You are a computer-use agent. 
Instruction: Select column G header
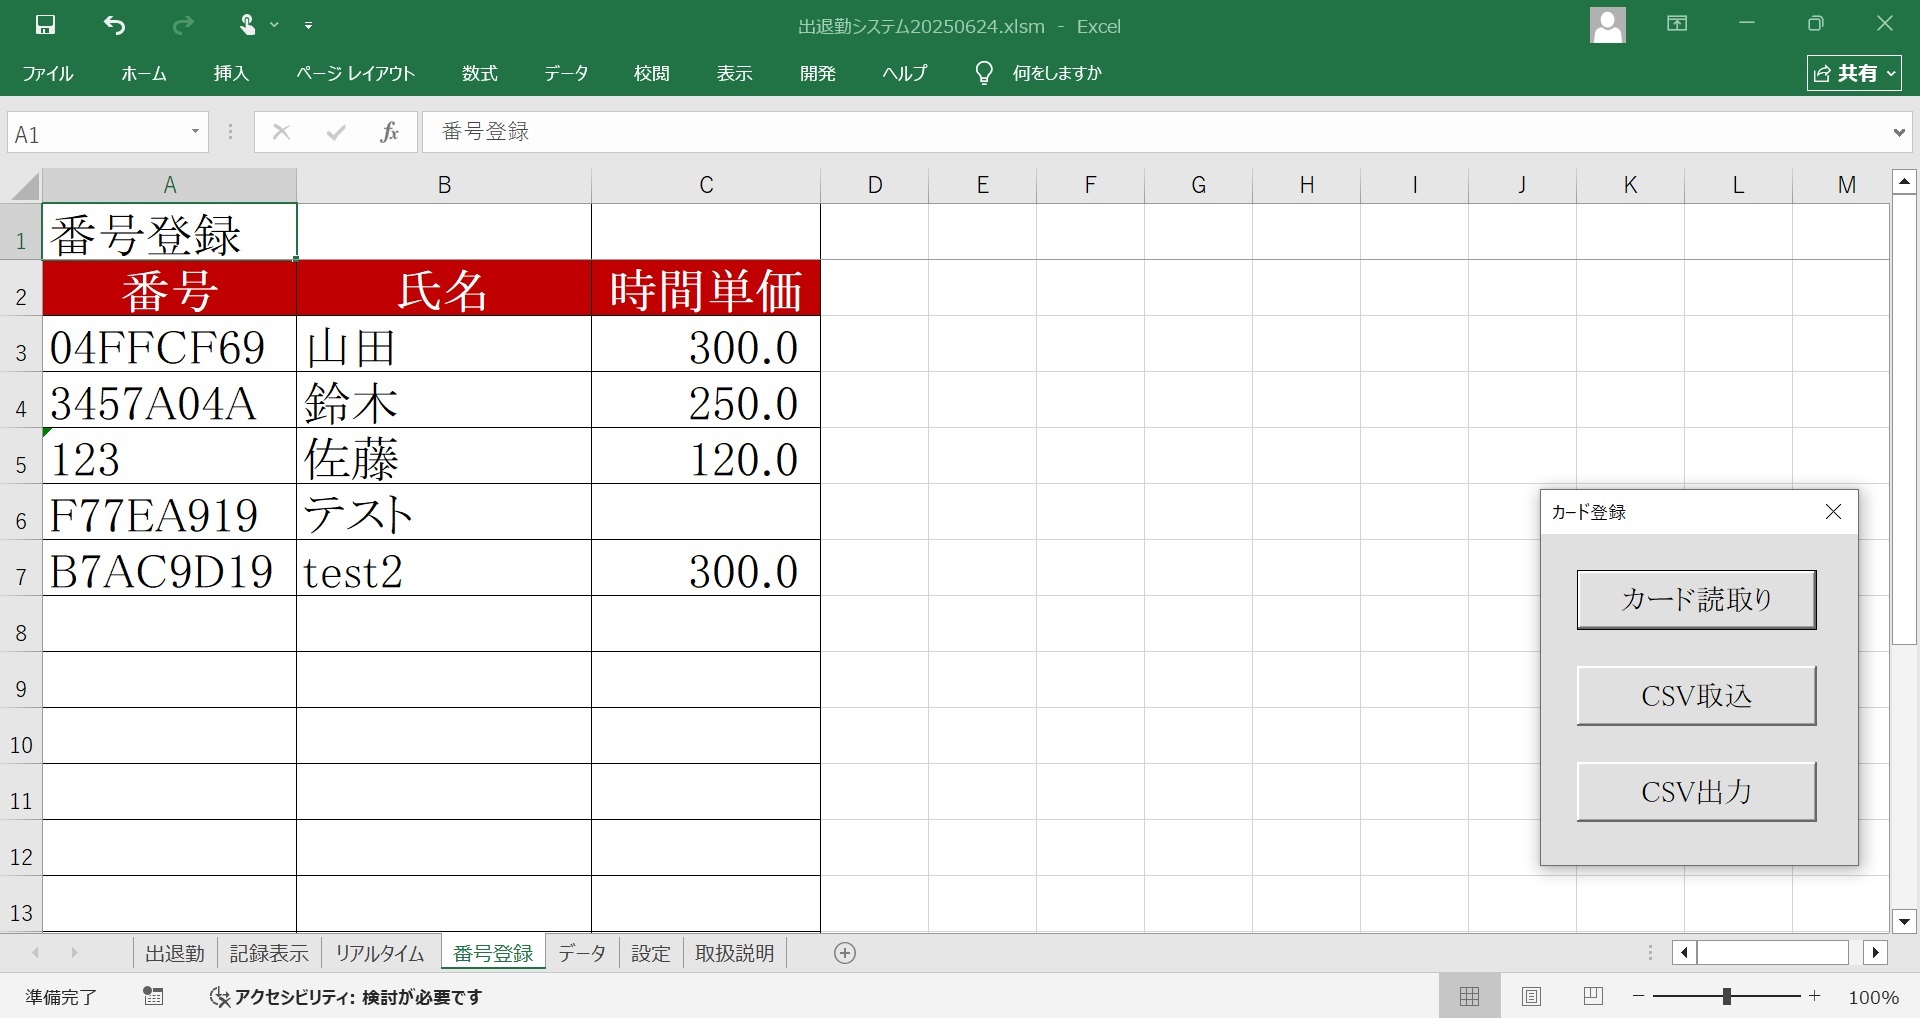[x=1198, y=185]
